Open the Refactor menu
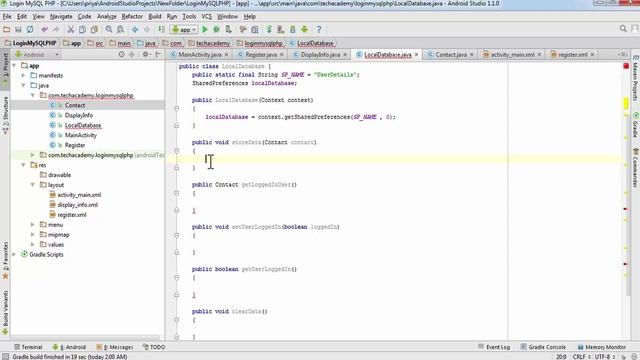Image resolution: width=640 pixels, height=360 pixels. point(132,17)
